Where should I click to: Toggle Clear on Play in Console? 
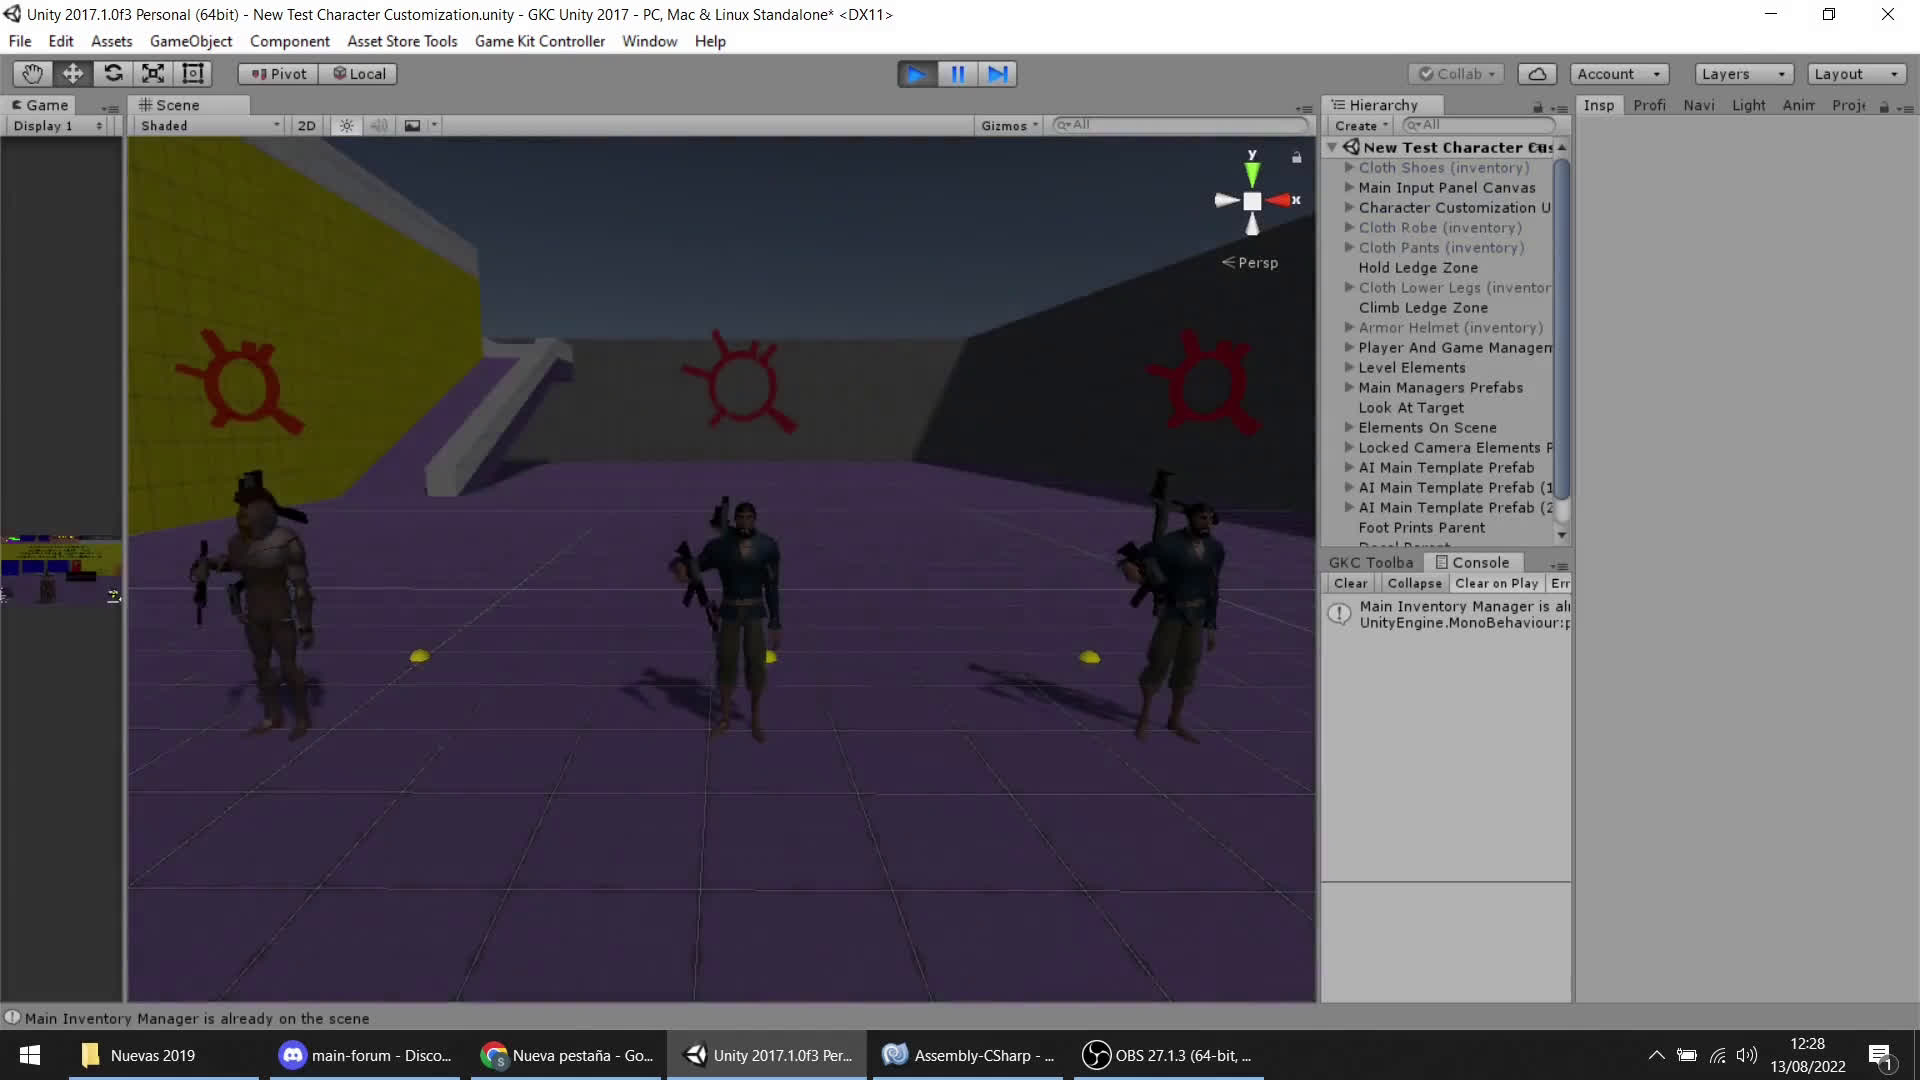1495,584
